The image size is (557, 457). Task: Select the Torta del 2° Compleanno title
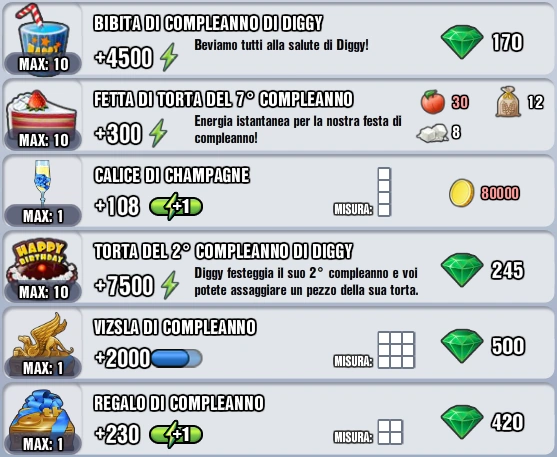click(223, 251)
